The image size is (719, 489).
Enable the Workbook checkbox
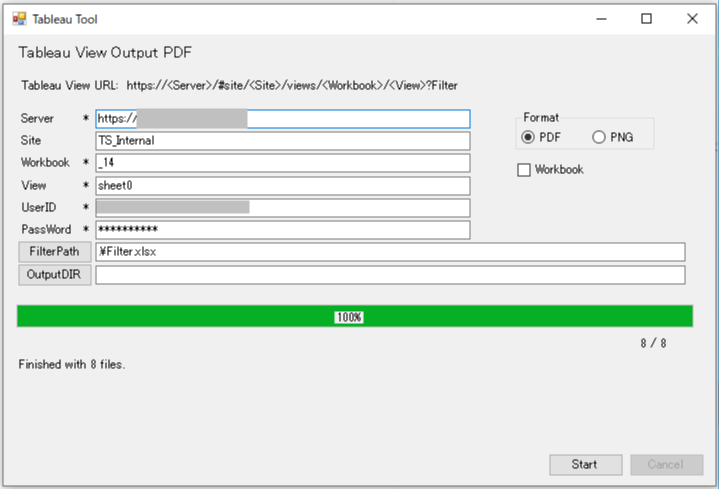coord(550,170)
